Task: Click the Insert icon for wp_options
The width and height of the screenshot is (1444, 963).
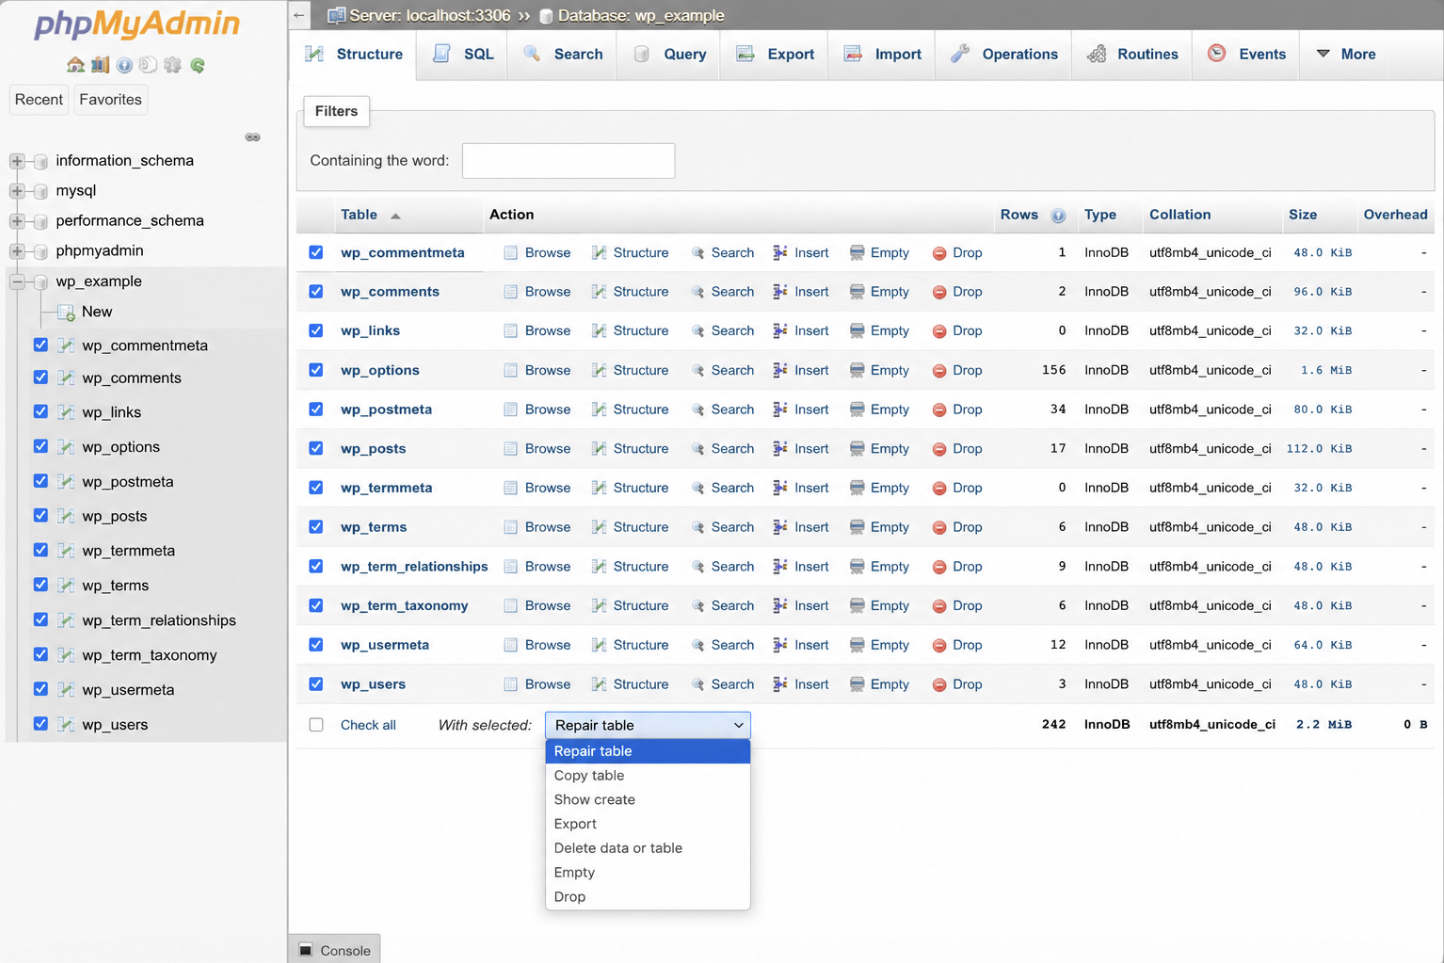Action: pyautogui.click(x=780, y=370)
